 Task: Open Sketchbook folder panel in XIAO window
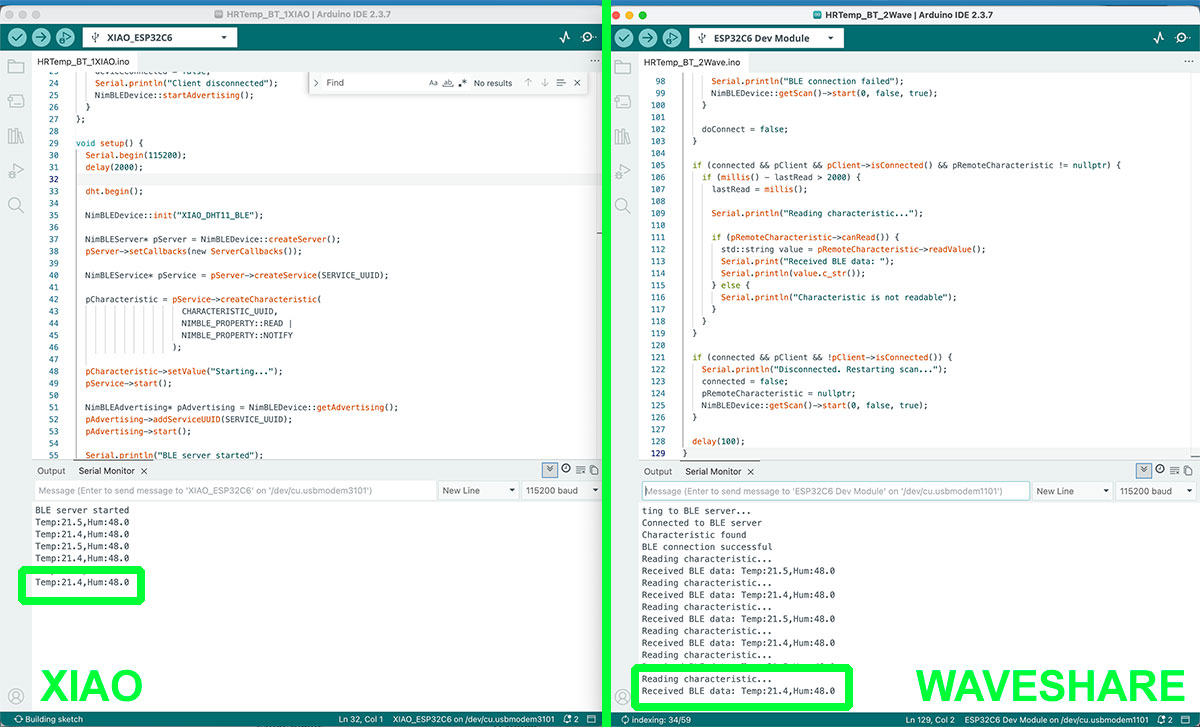(15, 67)
